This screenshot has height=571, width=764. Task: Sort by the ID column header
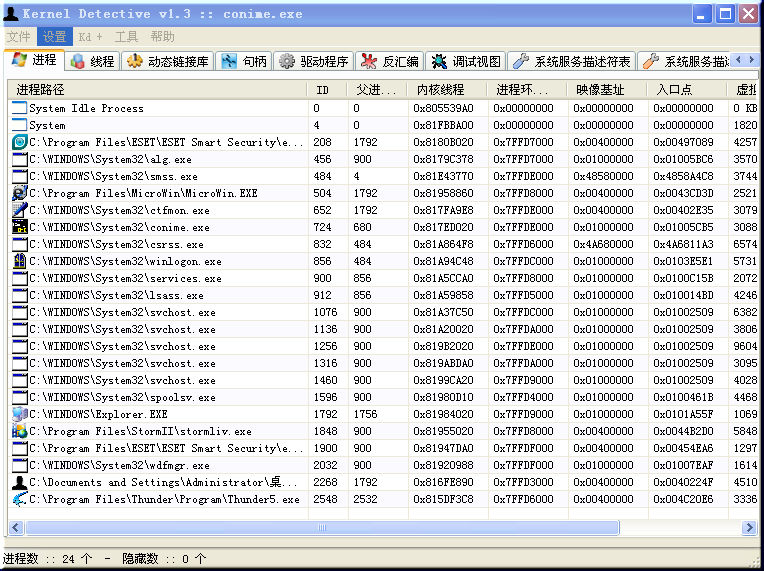[326, 90]
